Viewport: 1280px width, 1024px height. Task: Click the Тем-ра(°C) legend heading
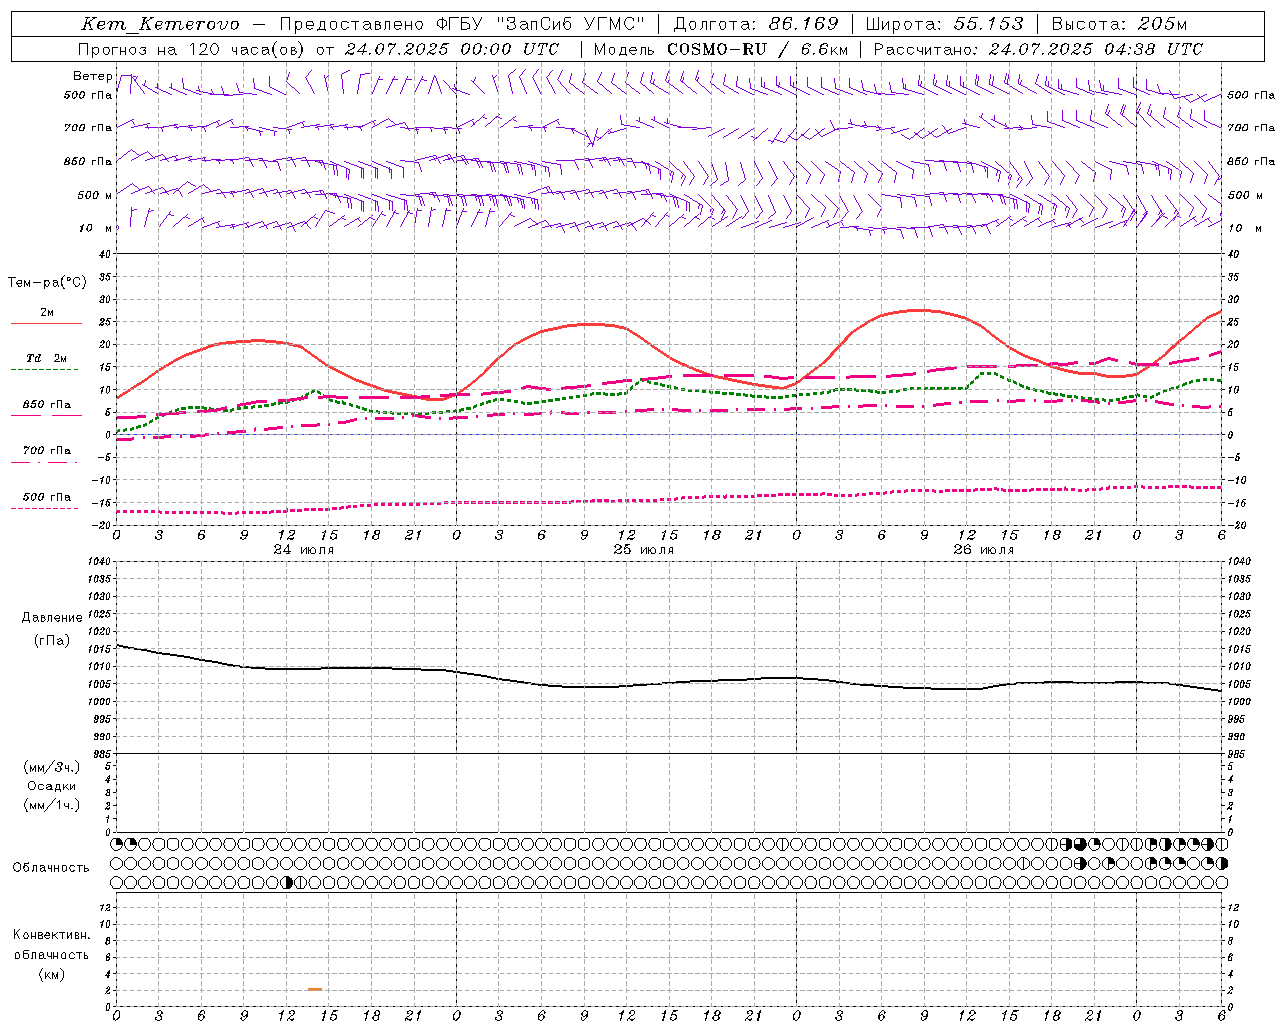(47, 283)
